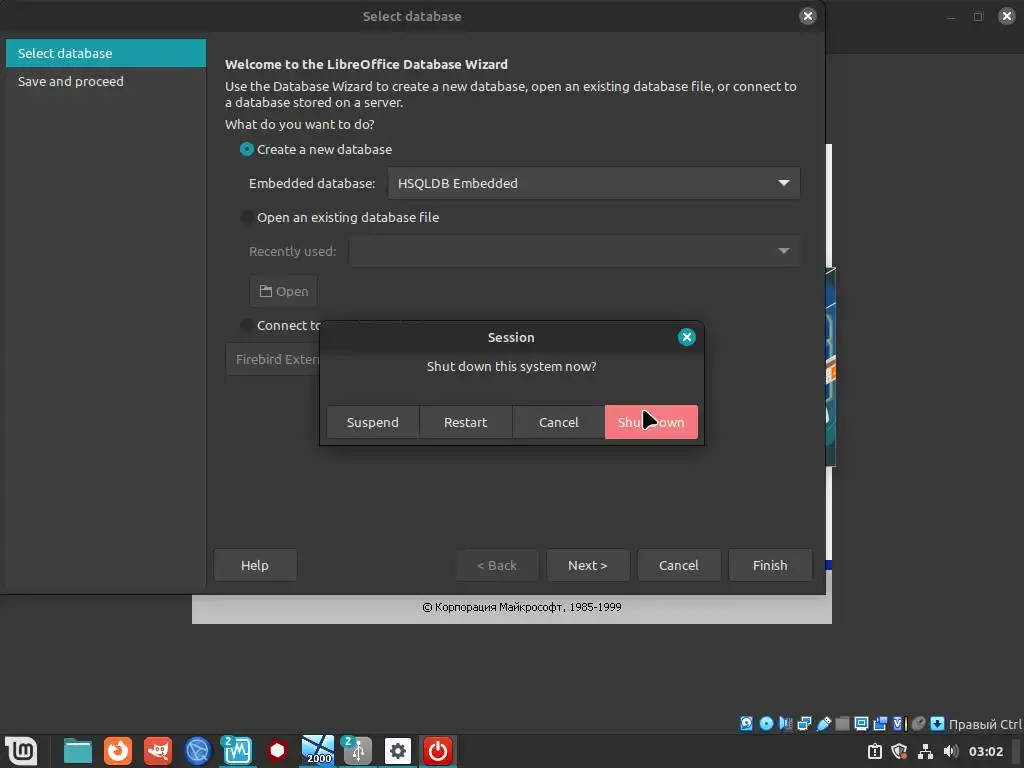
Task: Click Cancel in the Database Wizard
Action: coord(679,565)
